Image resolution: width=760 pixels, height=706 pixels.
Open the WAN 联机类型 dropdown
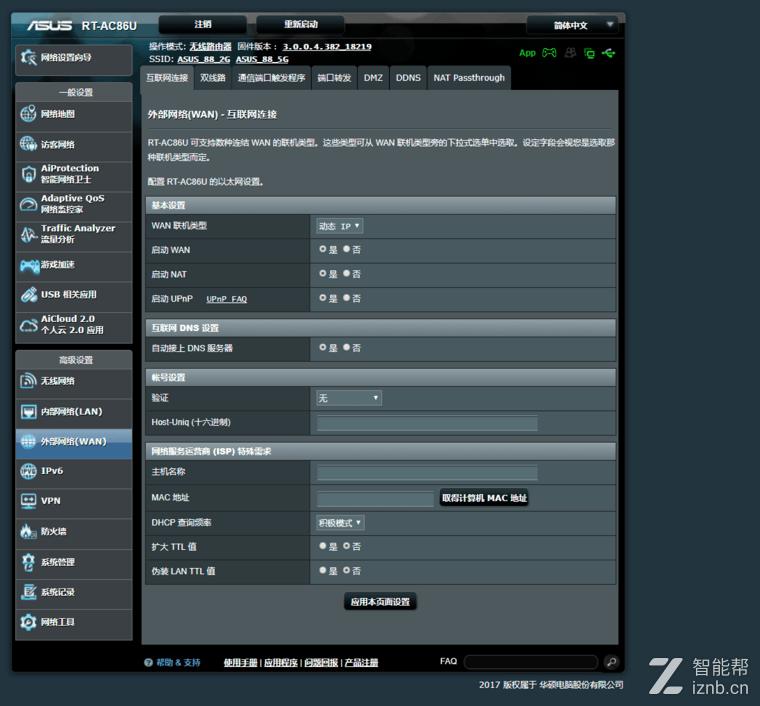[340, 226]
